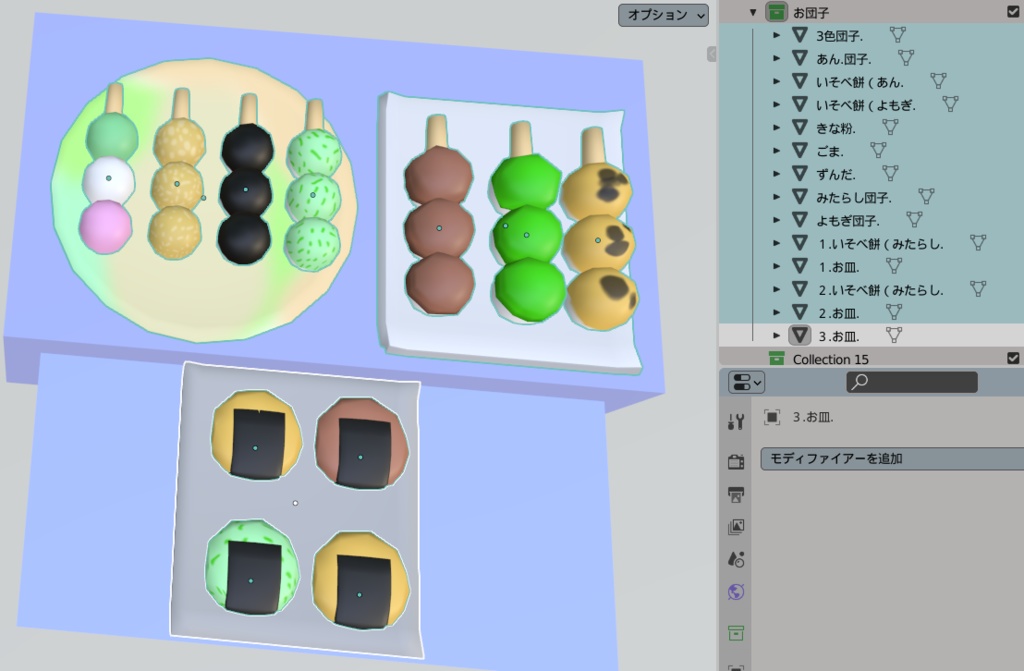Viewport: 1024px width, 671px height.
Task: Show the viewport sidebar with the small arrow tab
Action: point(711,54)
